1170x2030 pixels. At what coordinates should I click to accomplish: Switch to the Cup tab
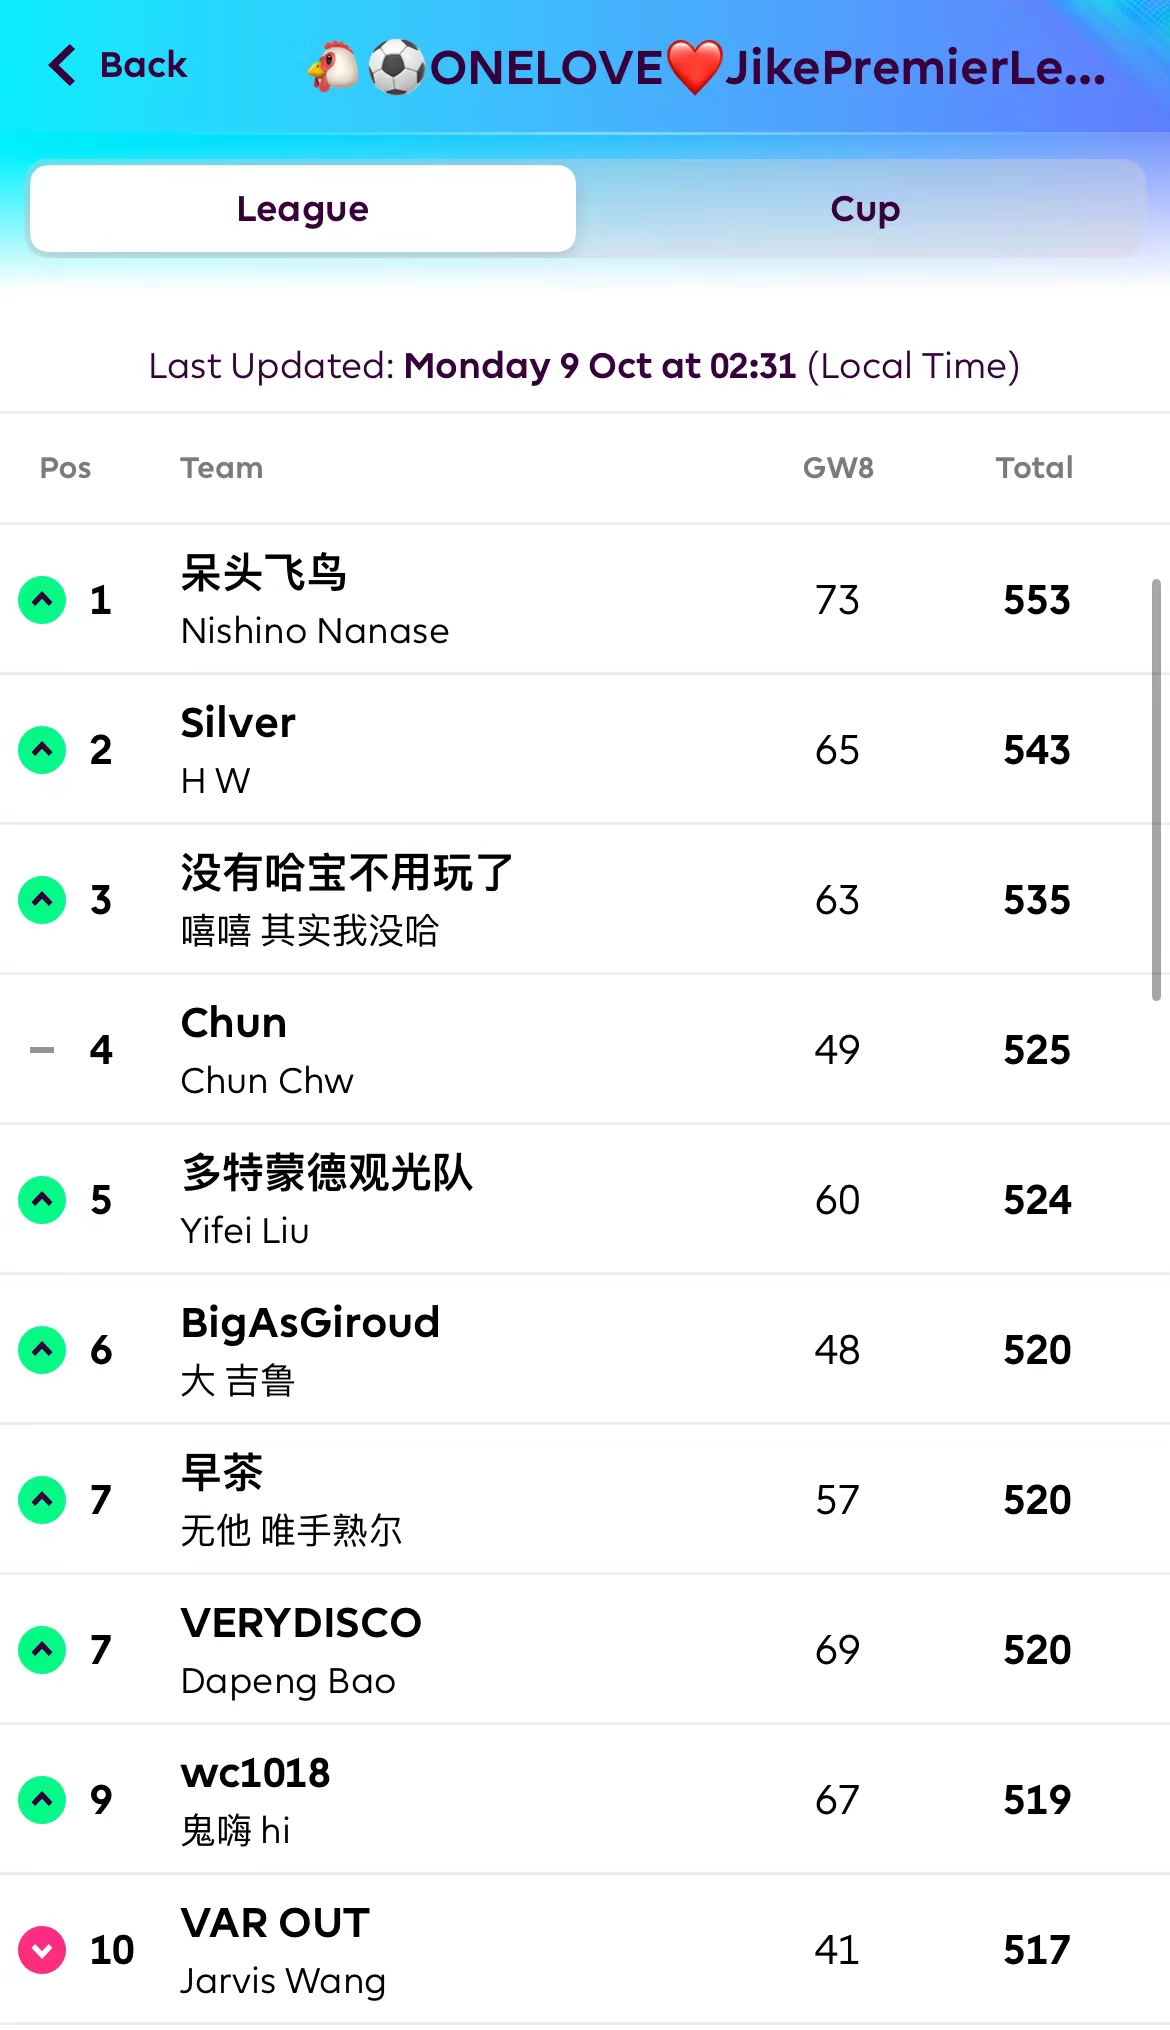(865, 209)
